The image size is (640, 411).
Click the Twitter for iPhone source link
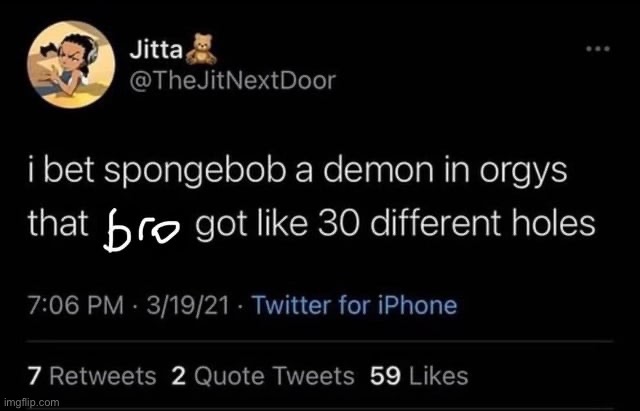[354, 305]
